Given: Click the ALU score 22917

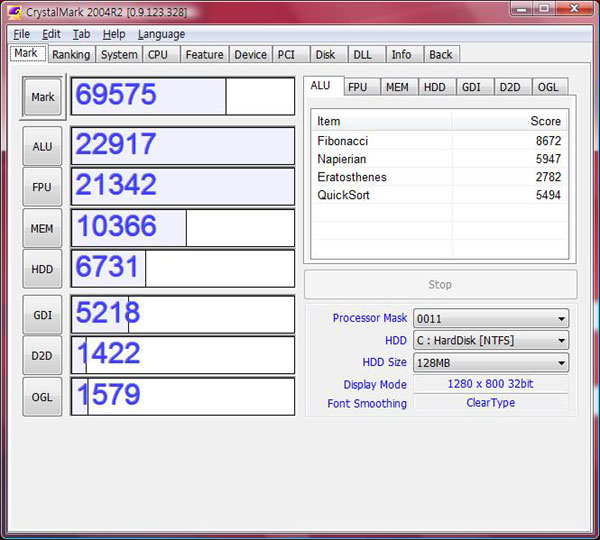Looking at the screenshot, I should 116,144.
